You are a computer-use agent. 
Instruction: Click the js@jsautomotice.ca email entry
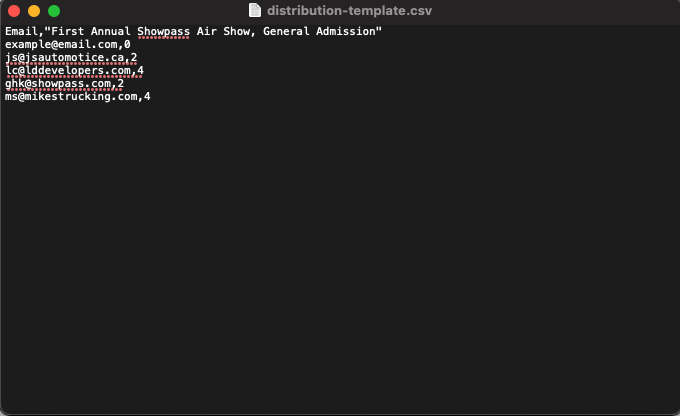coord(65,57)
